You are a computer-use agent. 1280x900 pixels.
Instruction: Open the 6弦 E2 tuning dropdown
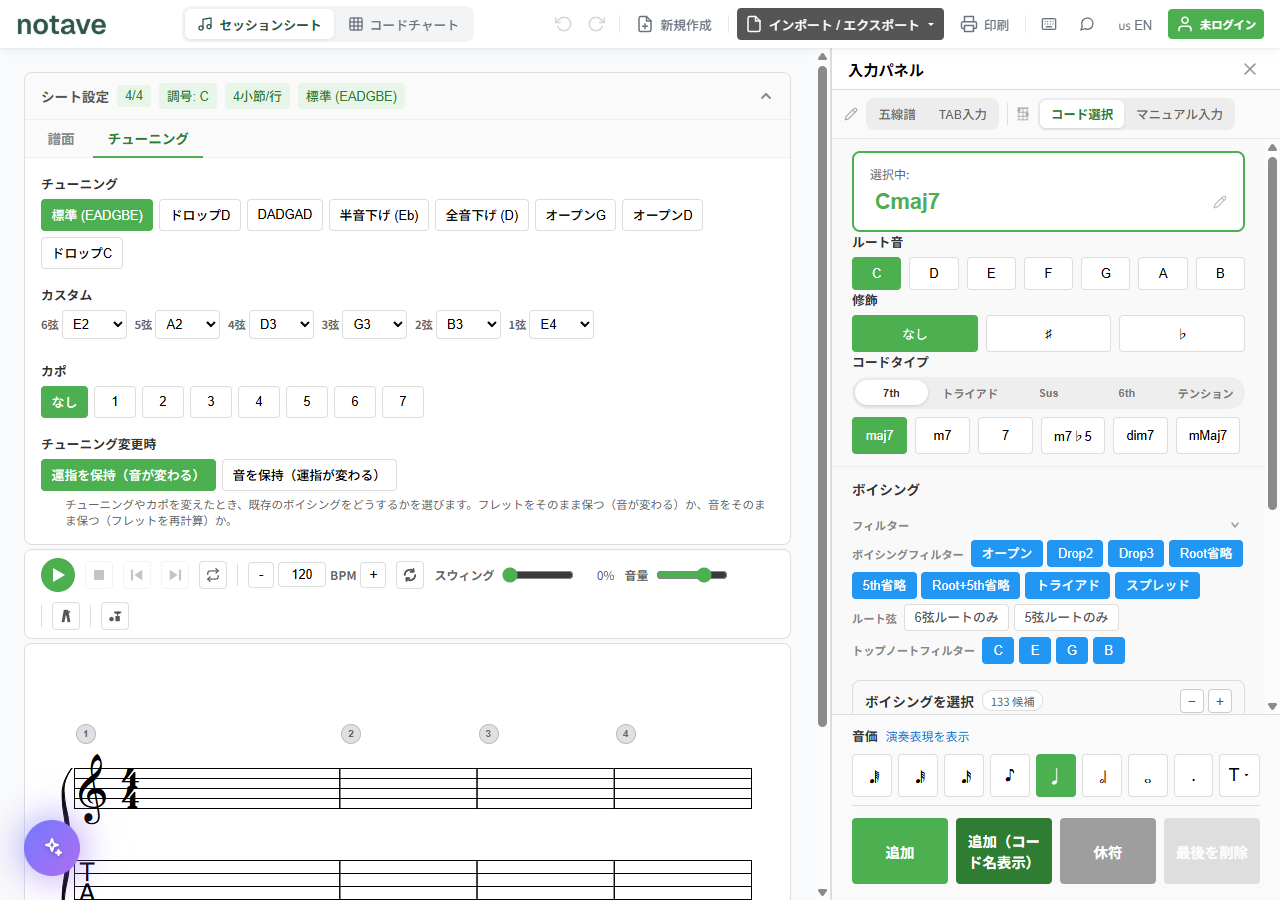95,325
